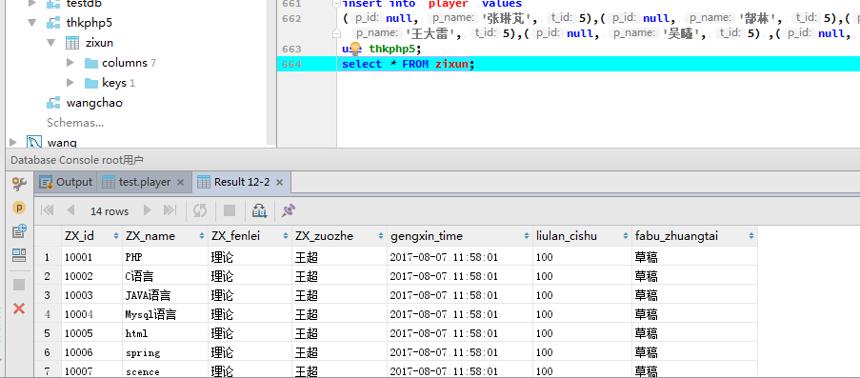Click the red X close icon in sidebar
Image resolution: width=860 pixels, height=378 pixels.
point(19,308)
